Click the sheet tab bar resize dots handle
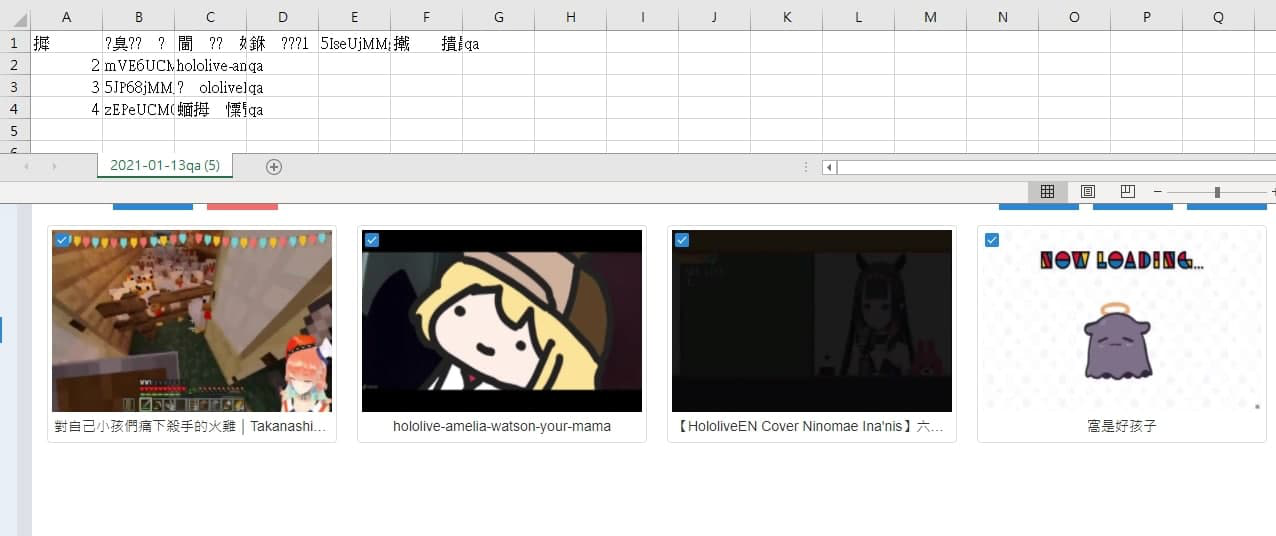 tap(806, 167)
